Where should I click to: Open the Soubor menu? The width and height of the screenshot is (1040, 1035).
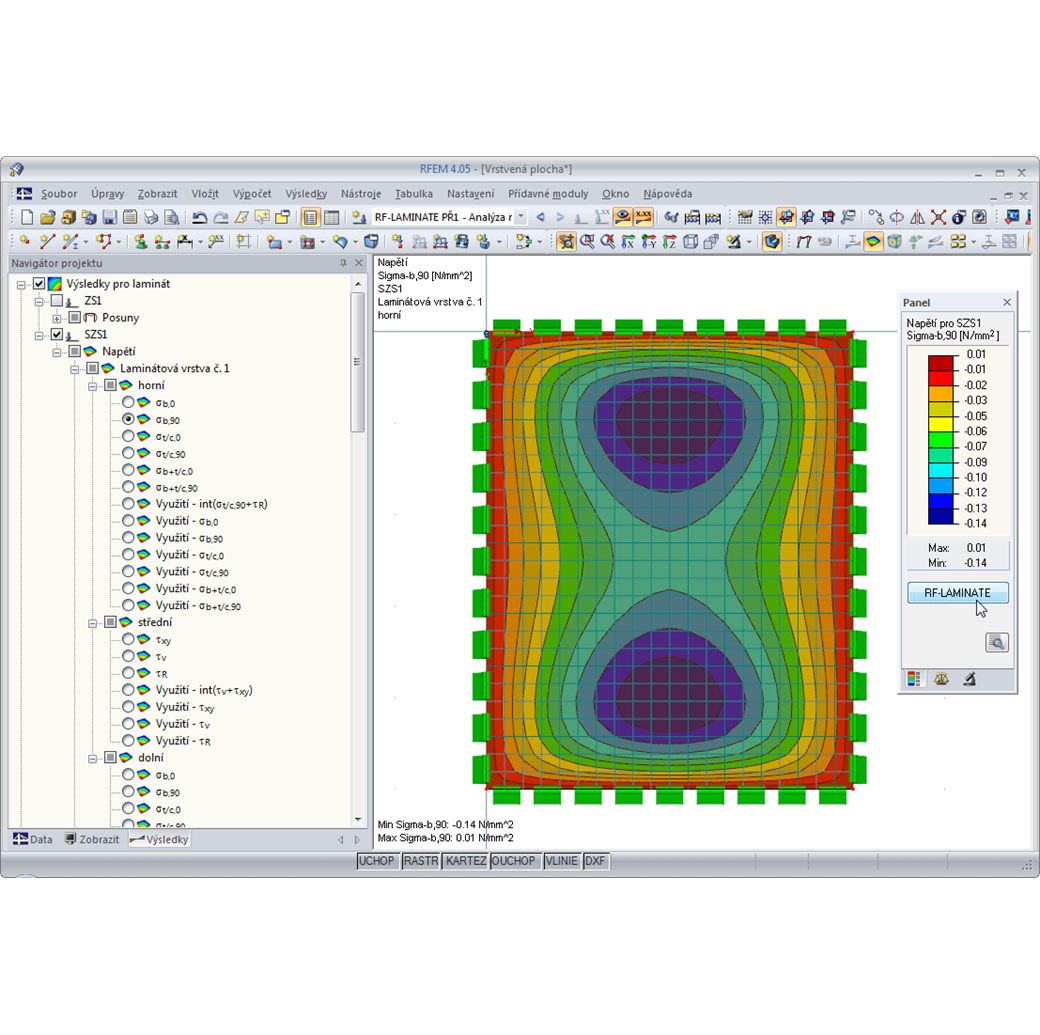click(59, 194)
